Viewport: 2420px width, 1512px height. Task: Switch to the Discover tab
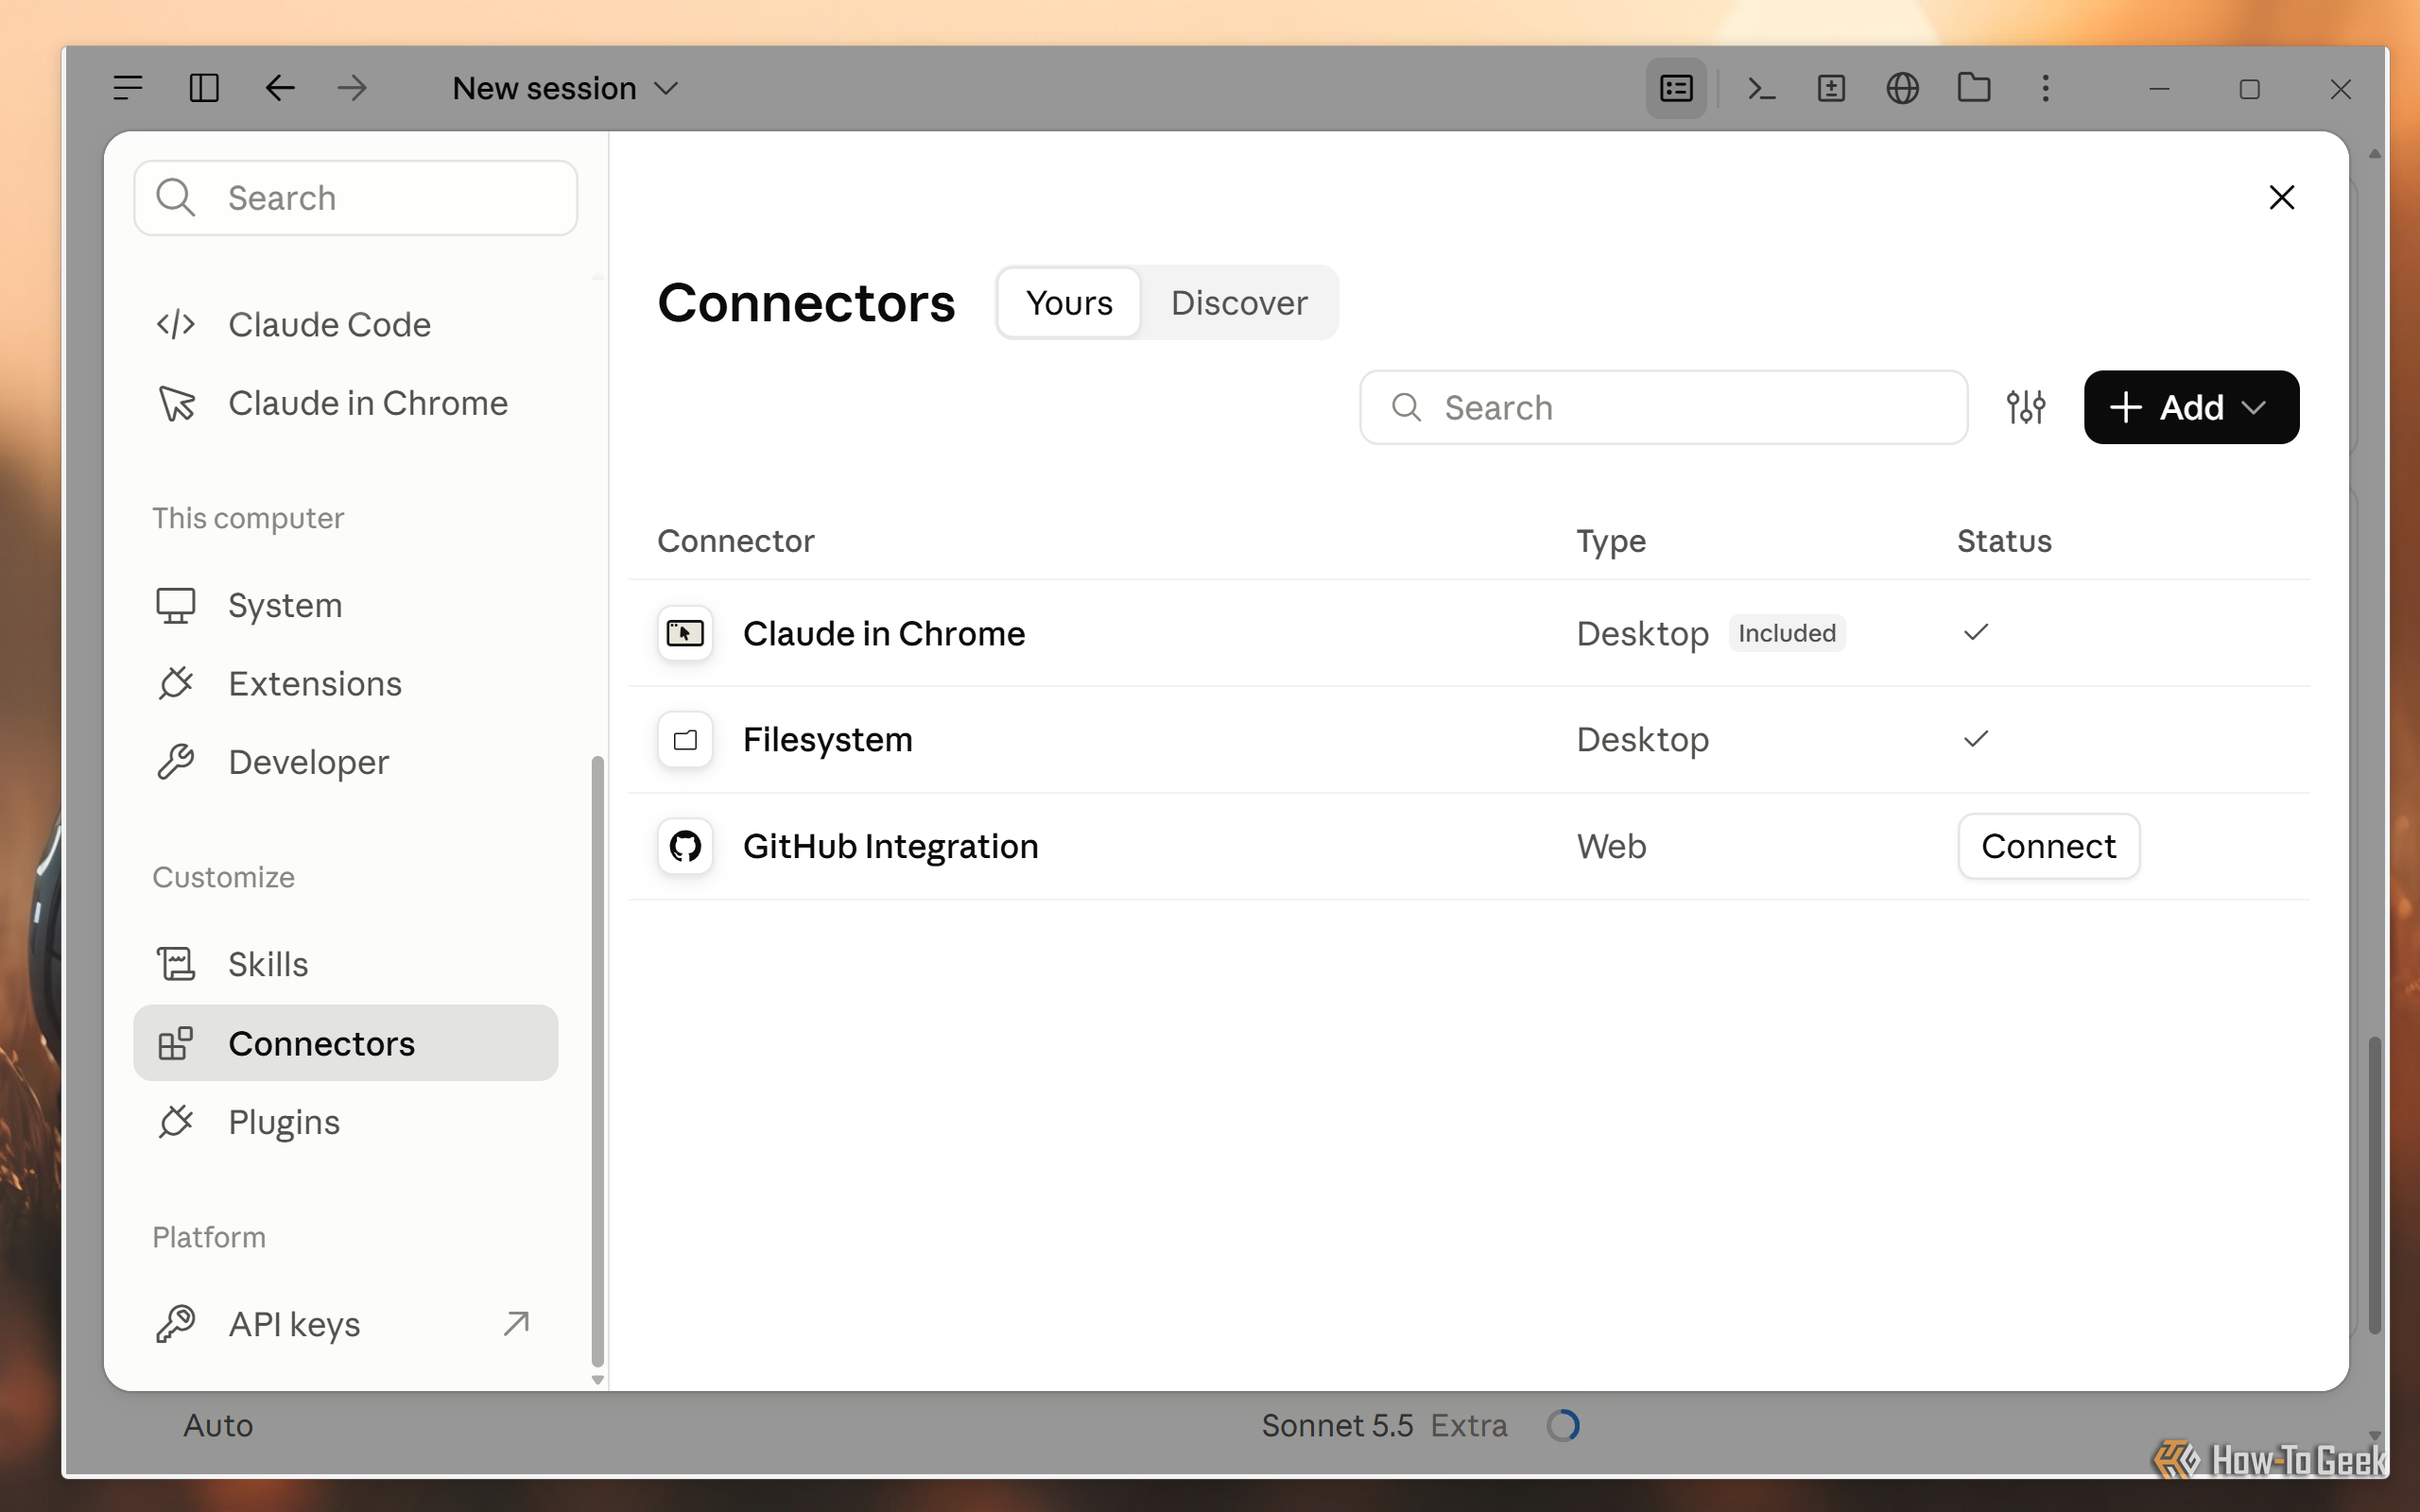tap(1239, 302)
